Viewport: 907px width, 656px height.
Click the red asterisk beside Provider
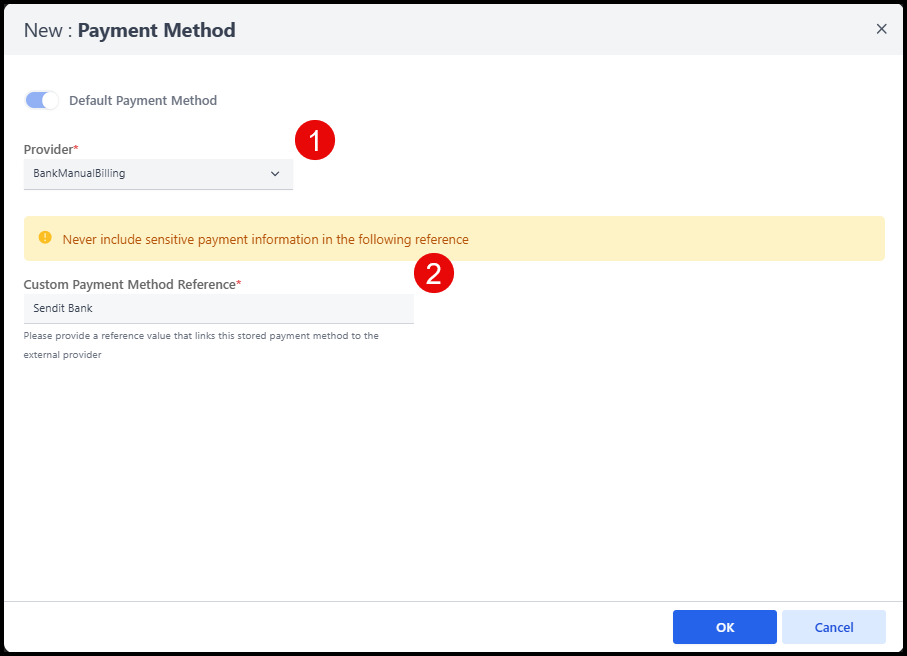point(77,148)
